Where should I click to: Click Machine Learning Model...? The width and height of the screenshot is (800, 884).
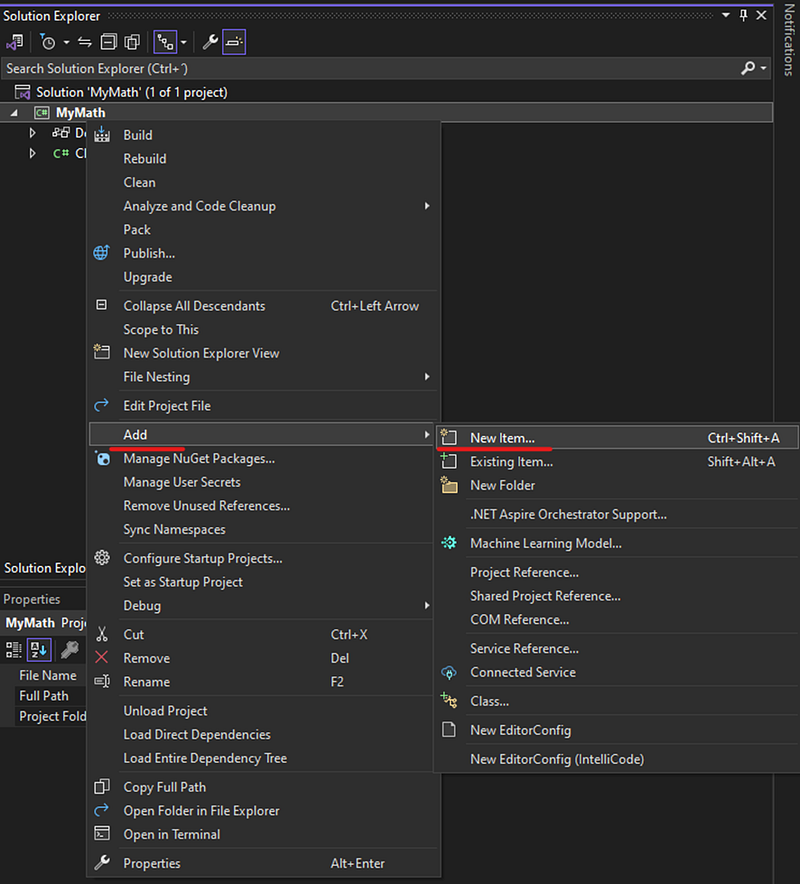point(617,543)
